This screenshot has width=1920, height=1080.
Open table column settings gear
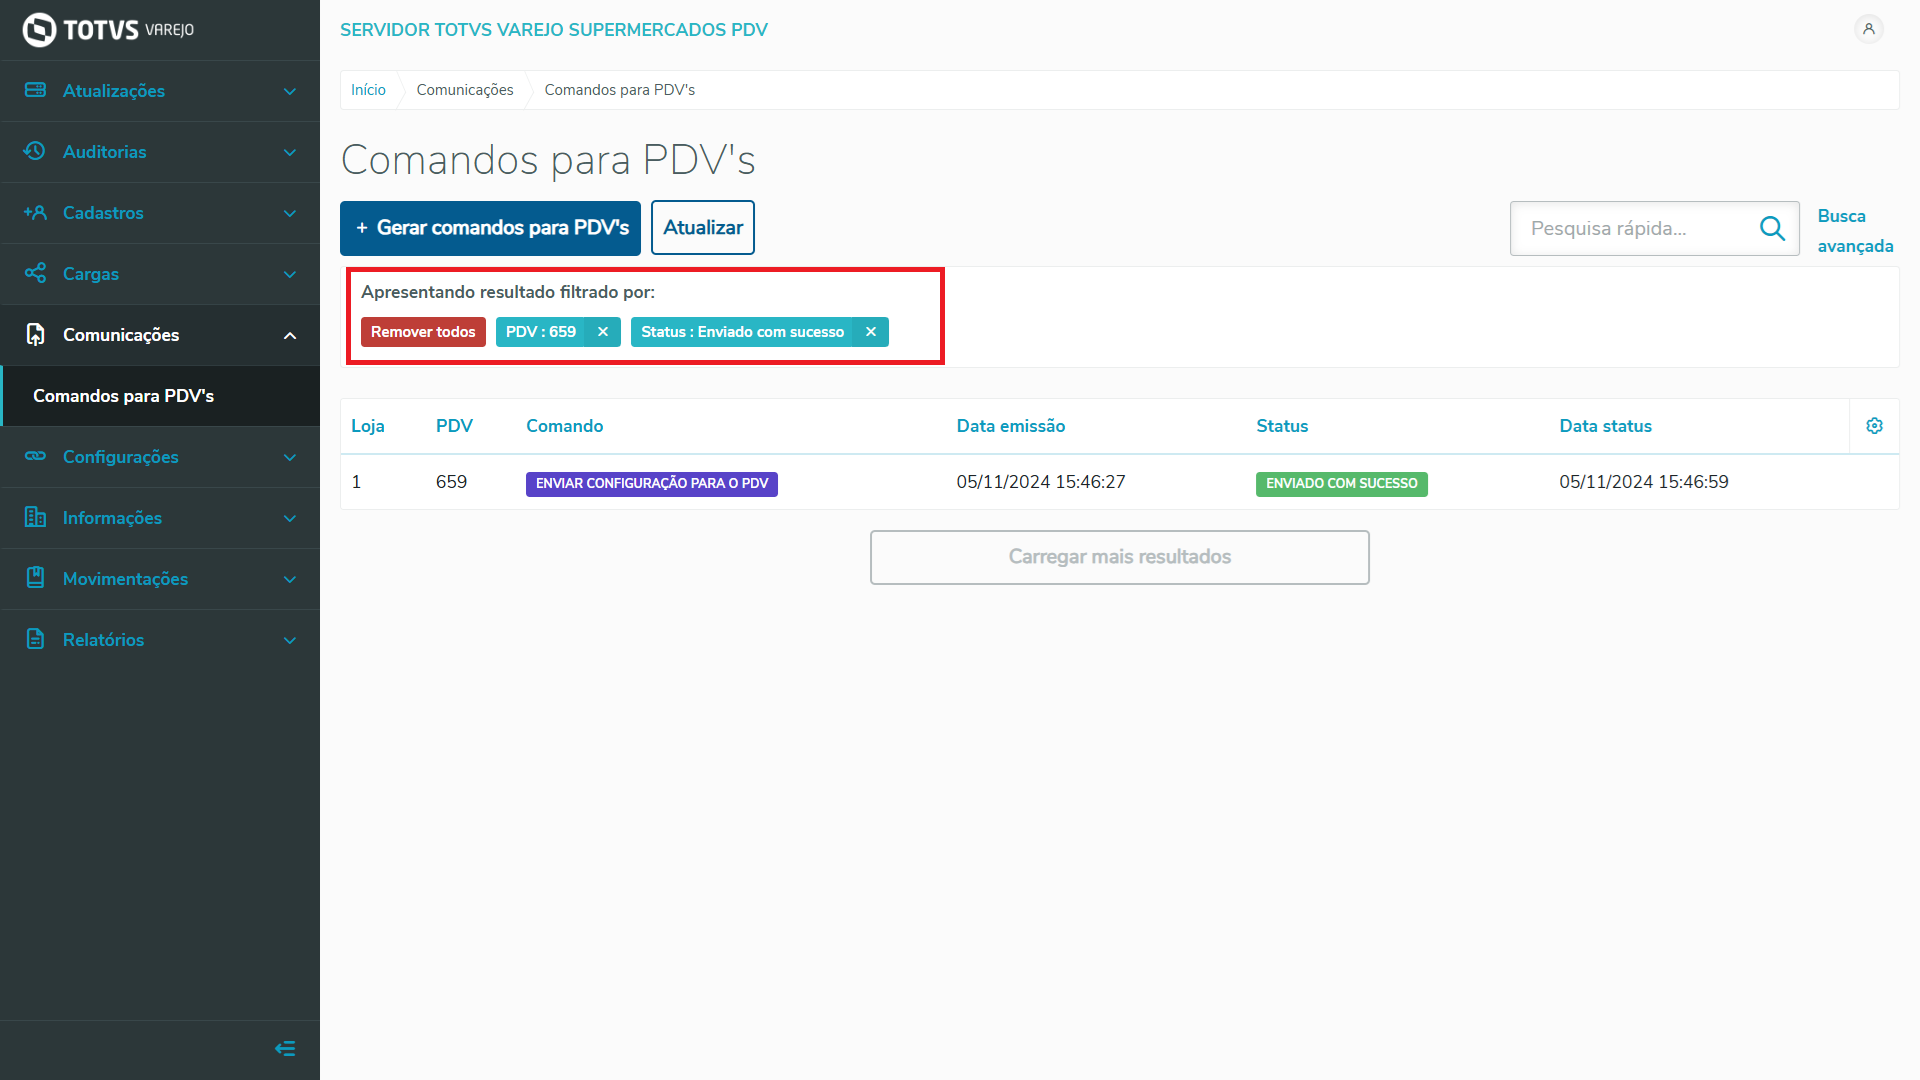[x=1874, y=426]
